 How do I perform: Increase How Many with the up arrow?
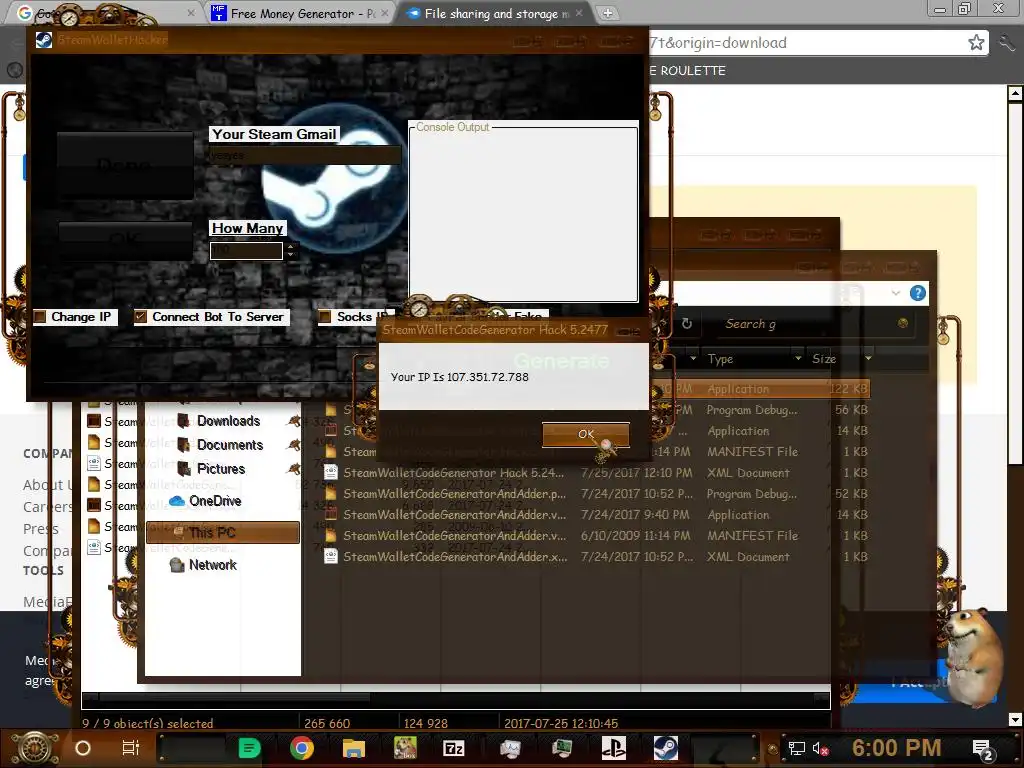click(291, 247)
